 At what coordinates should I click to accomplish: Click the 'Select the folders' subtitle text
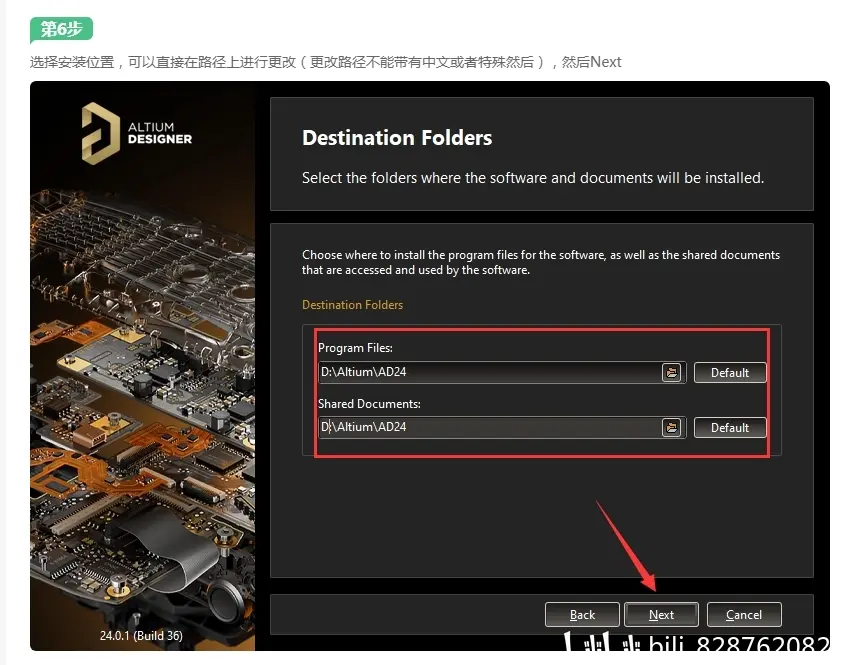point(533,178)
